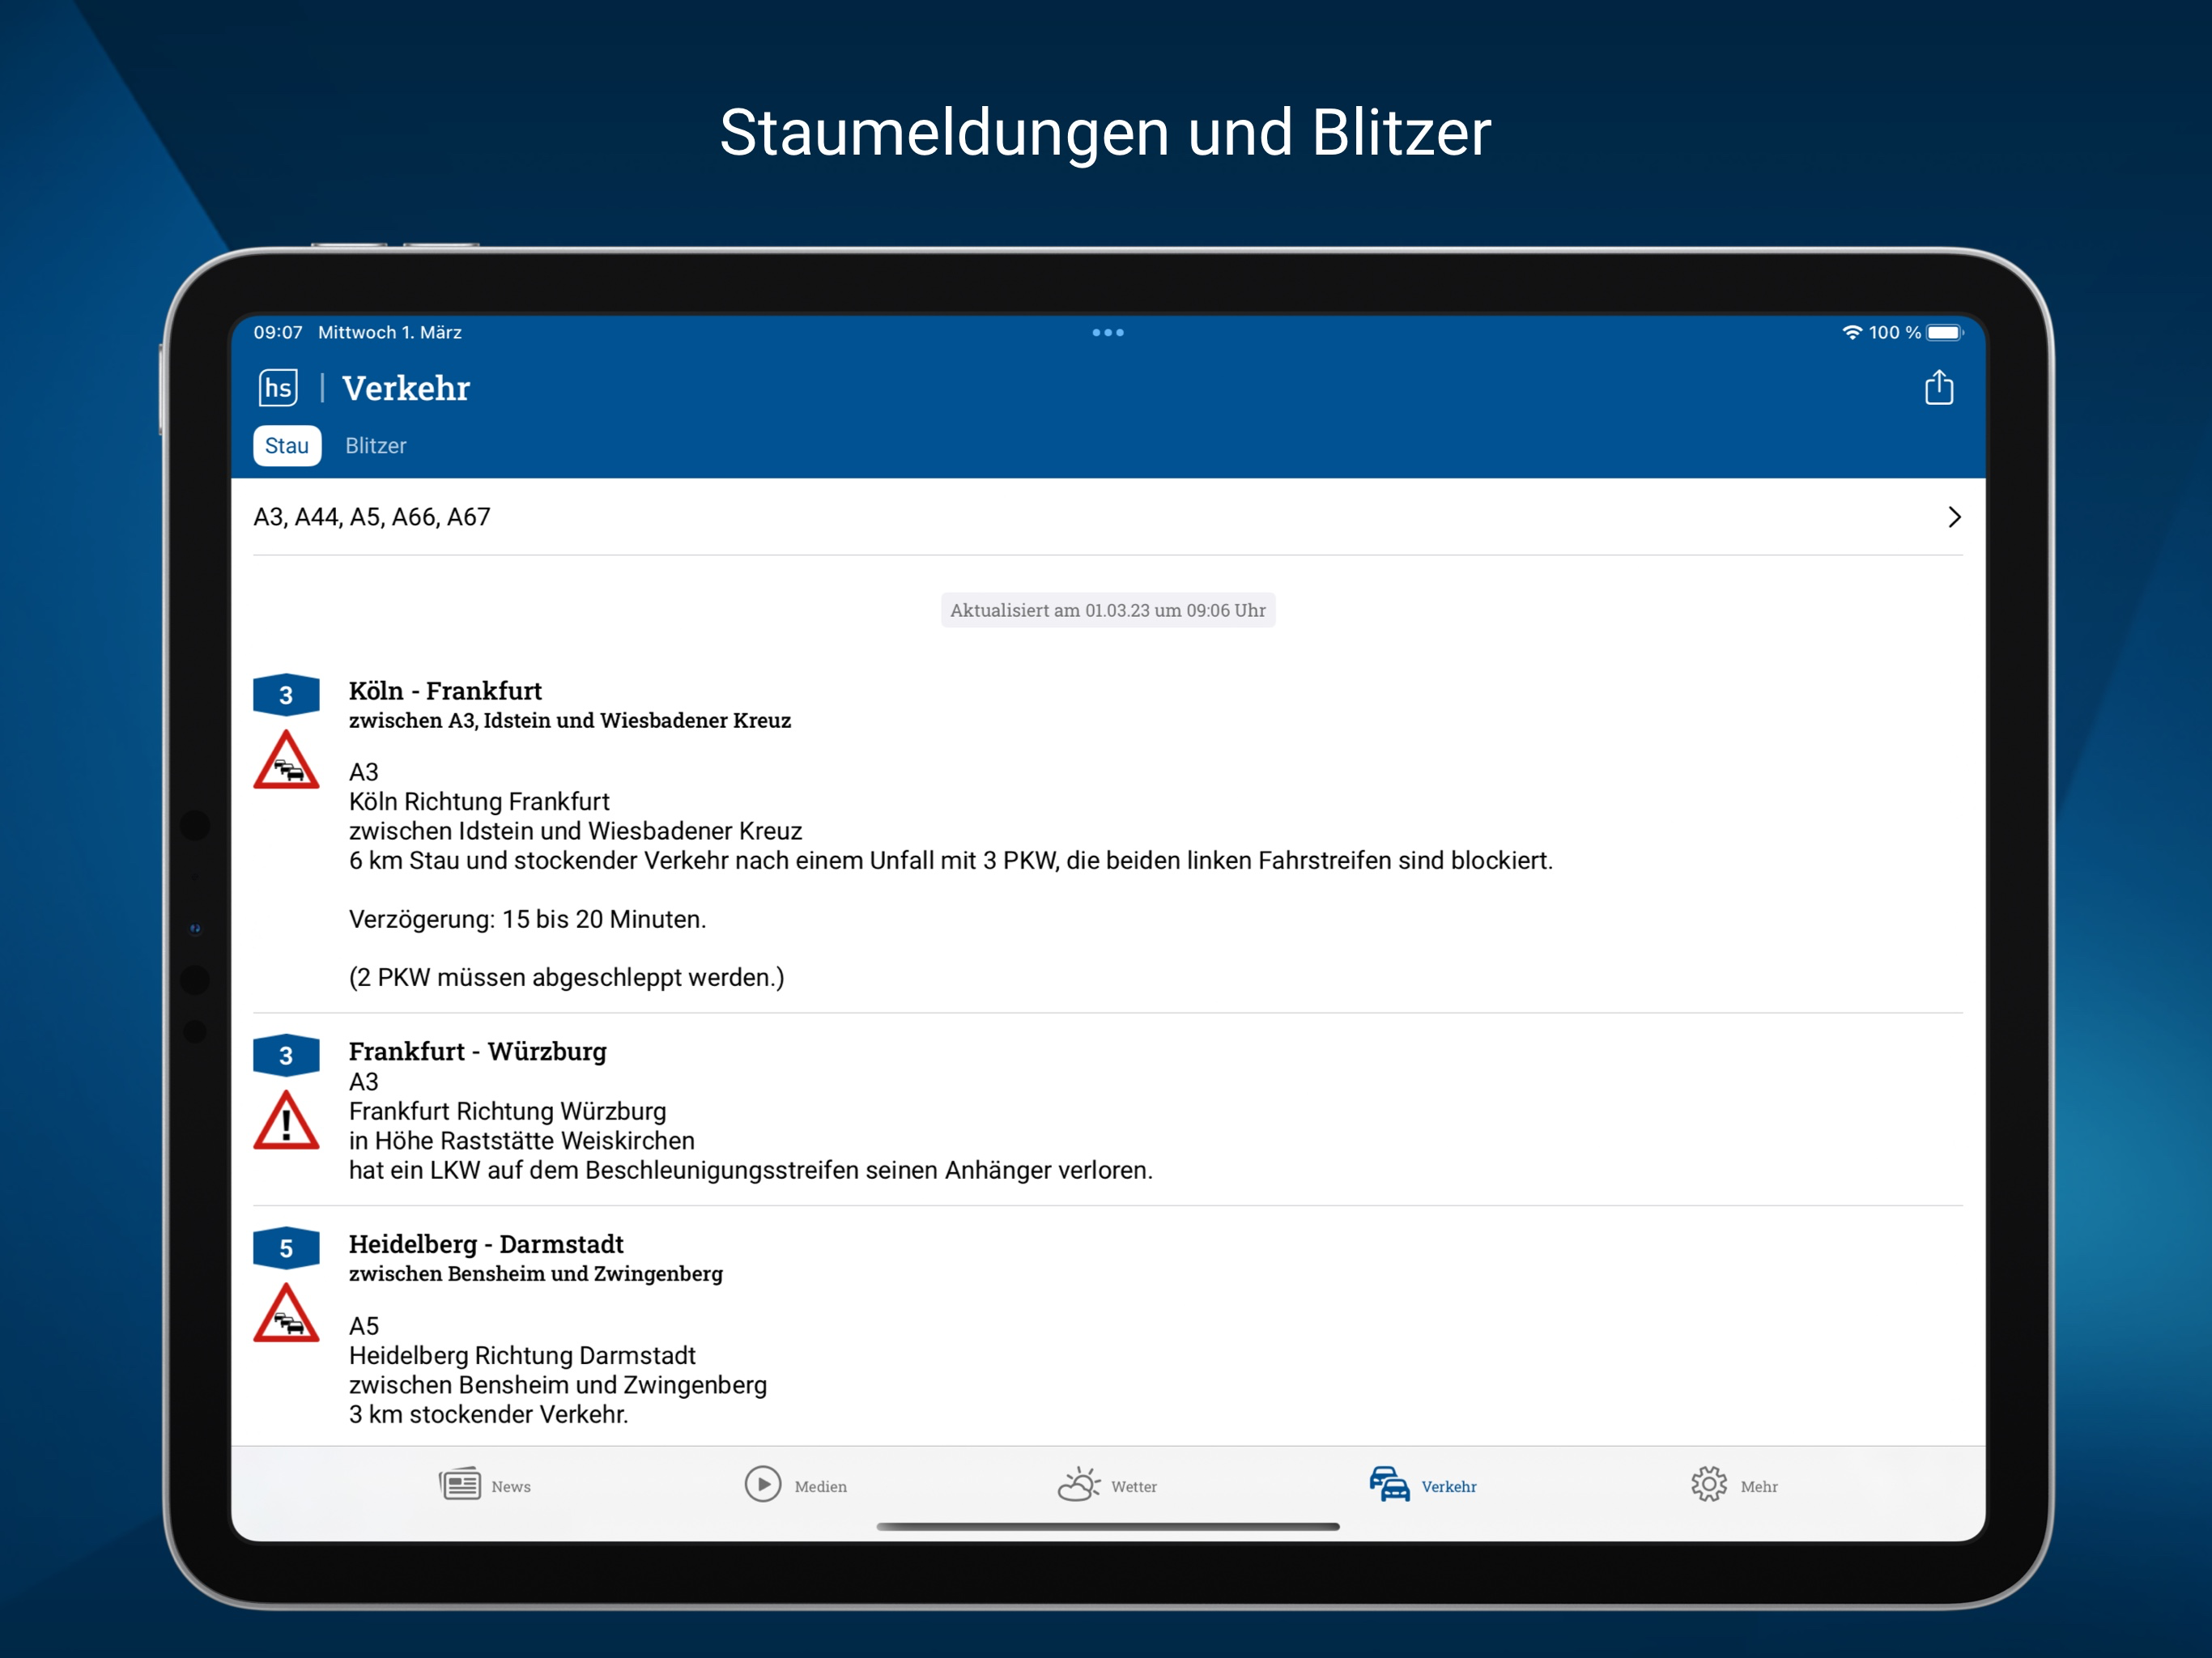Tap the A3 sign icon for Köln - Frankfurt
This screenshot has height=1658, width=2212.
[286, 695]
